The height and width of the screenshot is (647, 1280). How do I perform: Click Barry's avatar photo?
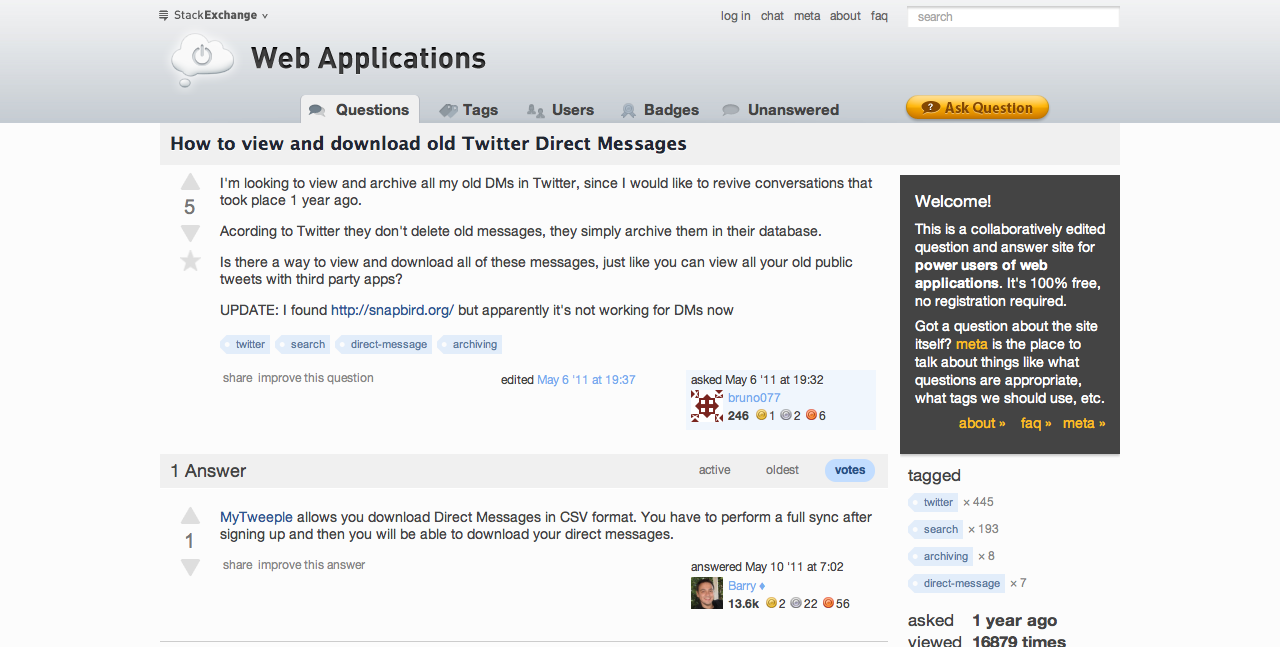(x=707, y=592)
